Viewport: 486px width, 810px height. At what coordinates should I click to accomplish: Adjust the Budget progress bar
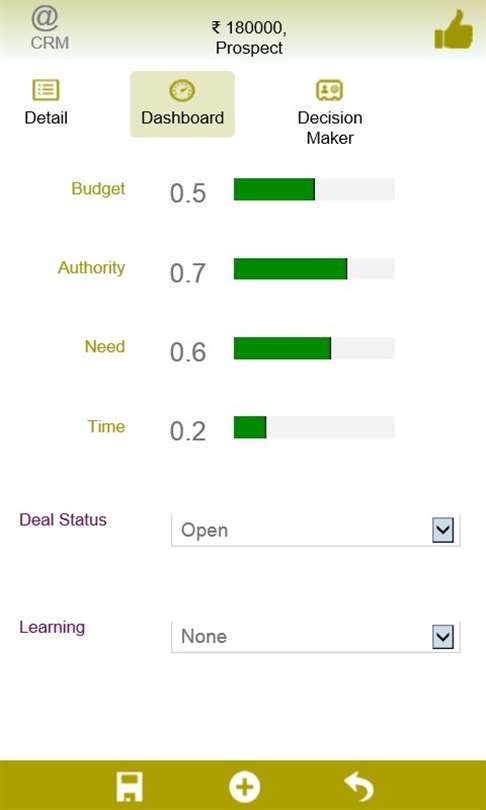point(314,189)
